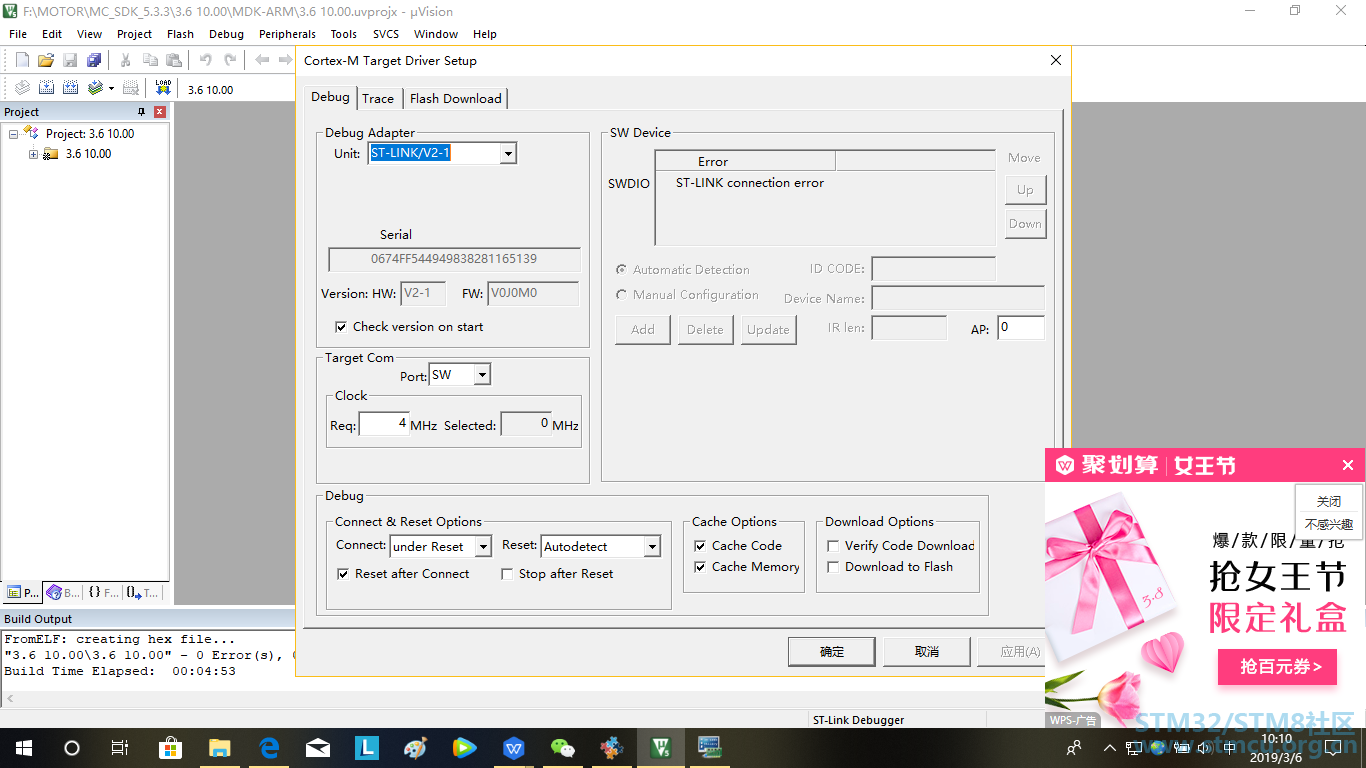The image size is (1366, 768).
Task: Switch to the Trace tab
Action: (x=378, y=98)
